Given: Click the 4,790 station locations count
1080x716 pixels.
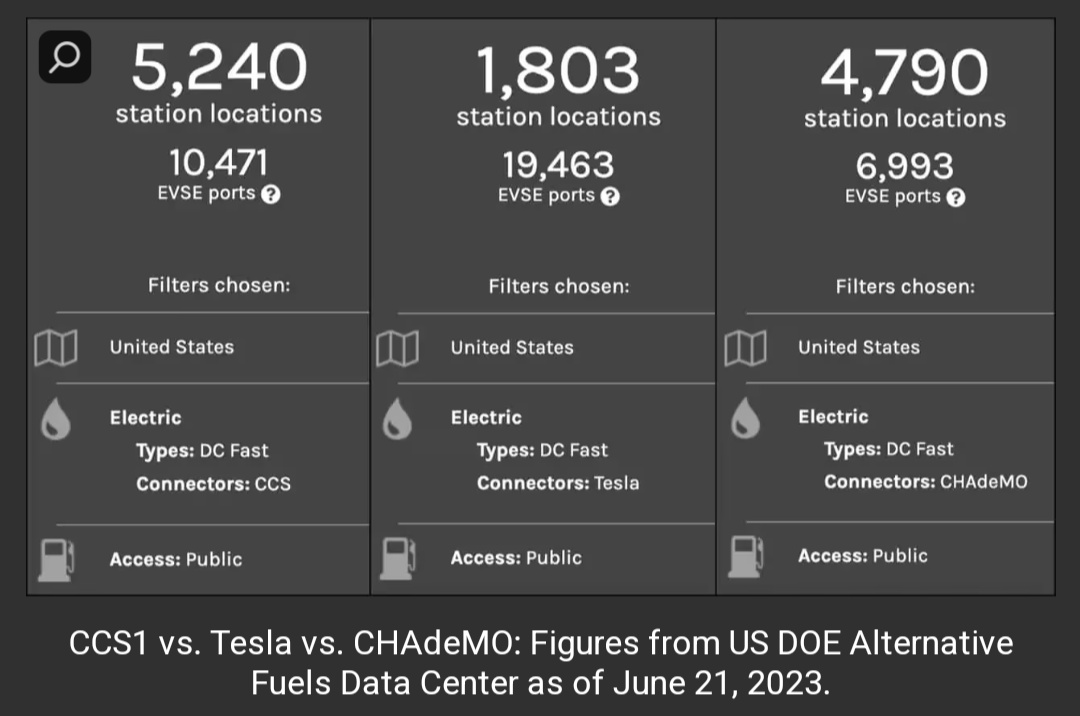Looking at the screenshot, I should tap(904, 72).
